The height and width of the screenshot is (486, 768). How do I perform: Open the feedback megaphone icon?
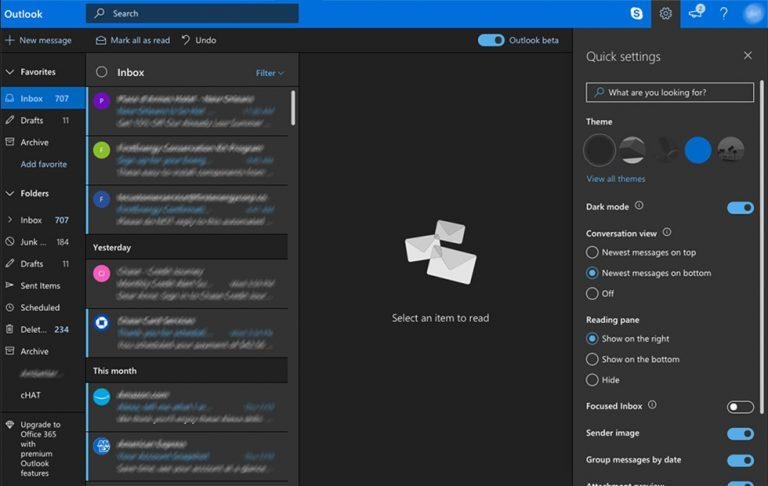click(696, 12)
